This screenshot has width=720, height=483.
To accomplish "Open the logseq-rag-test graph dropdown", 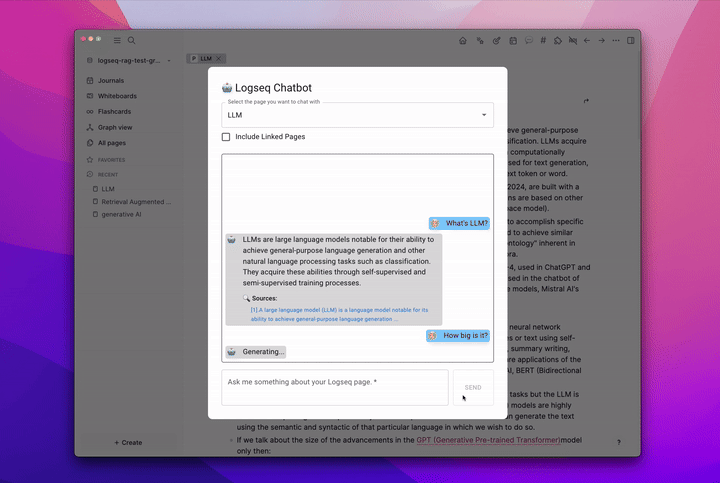I will pyautogui.click(x=129, y=61).
